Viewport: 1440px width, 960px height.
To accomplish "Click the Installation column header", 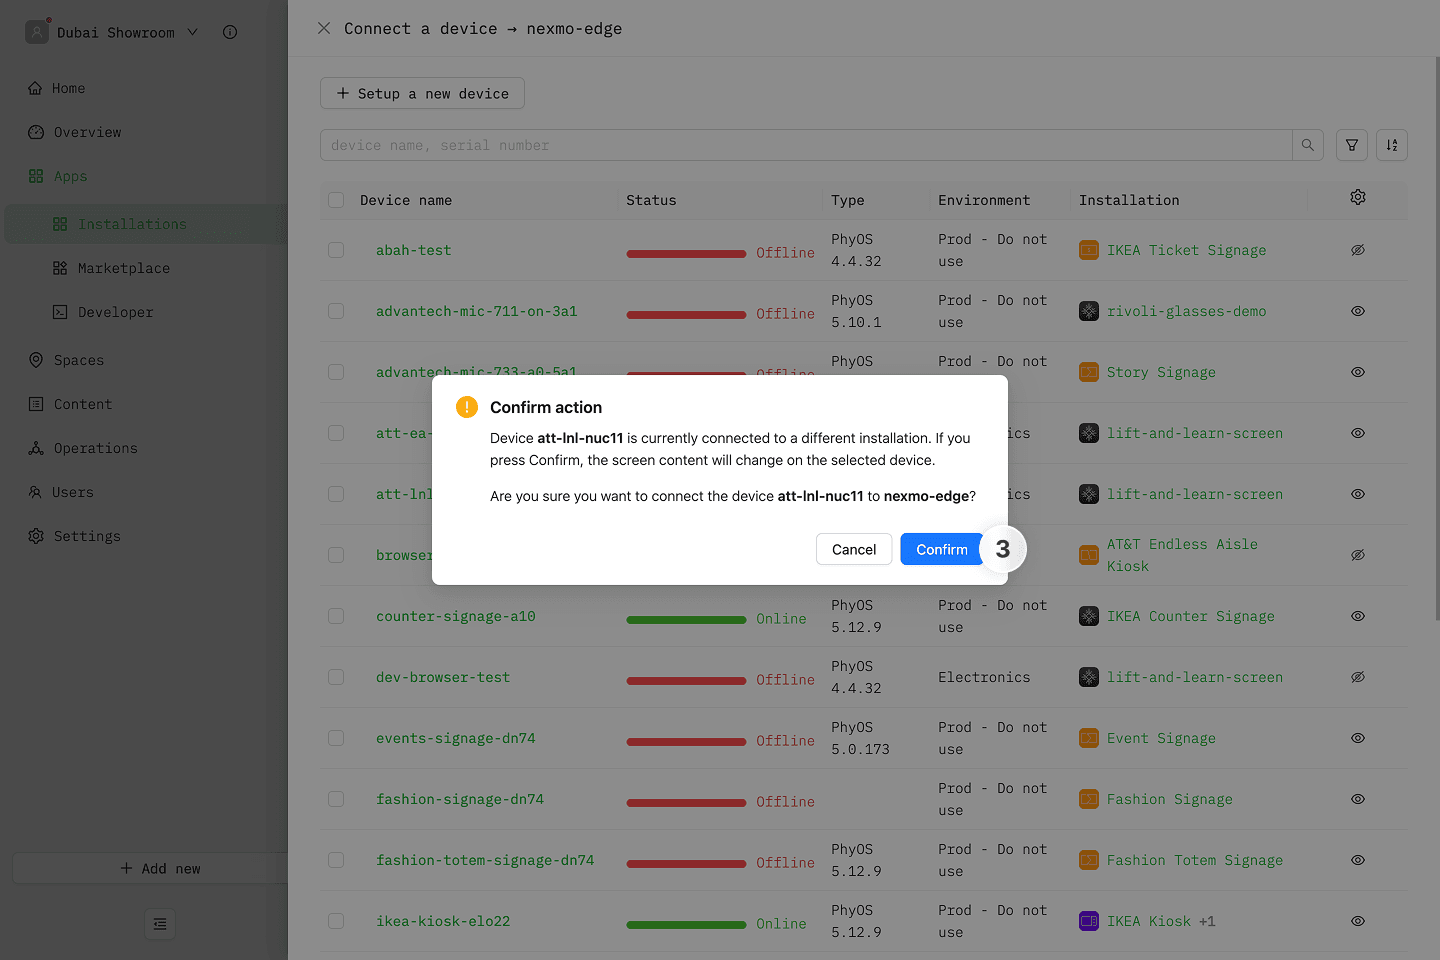I will pyautogui.click(x=1129, y=200).
